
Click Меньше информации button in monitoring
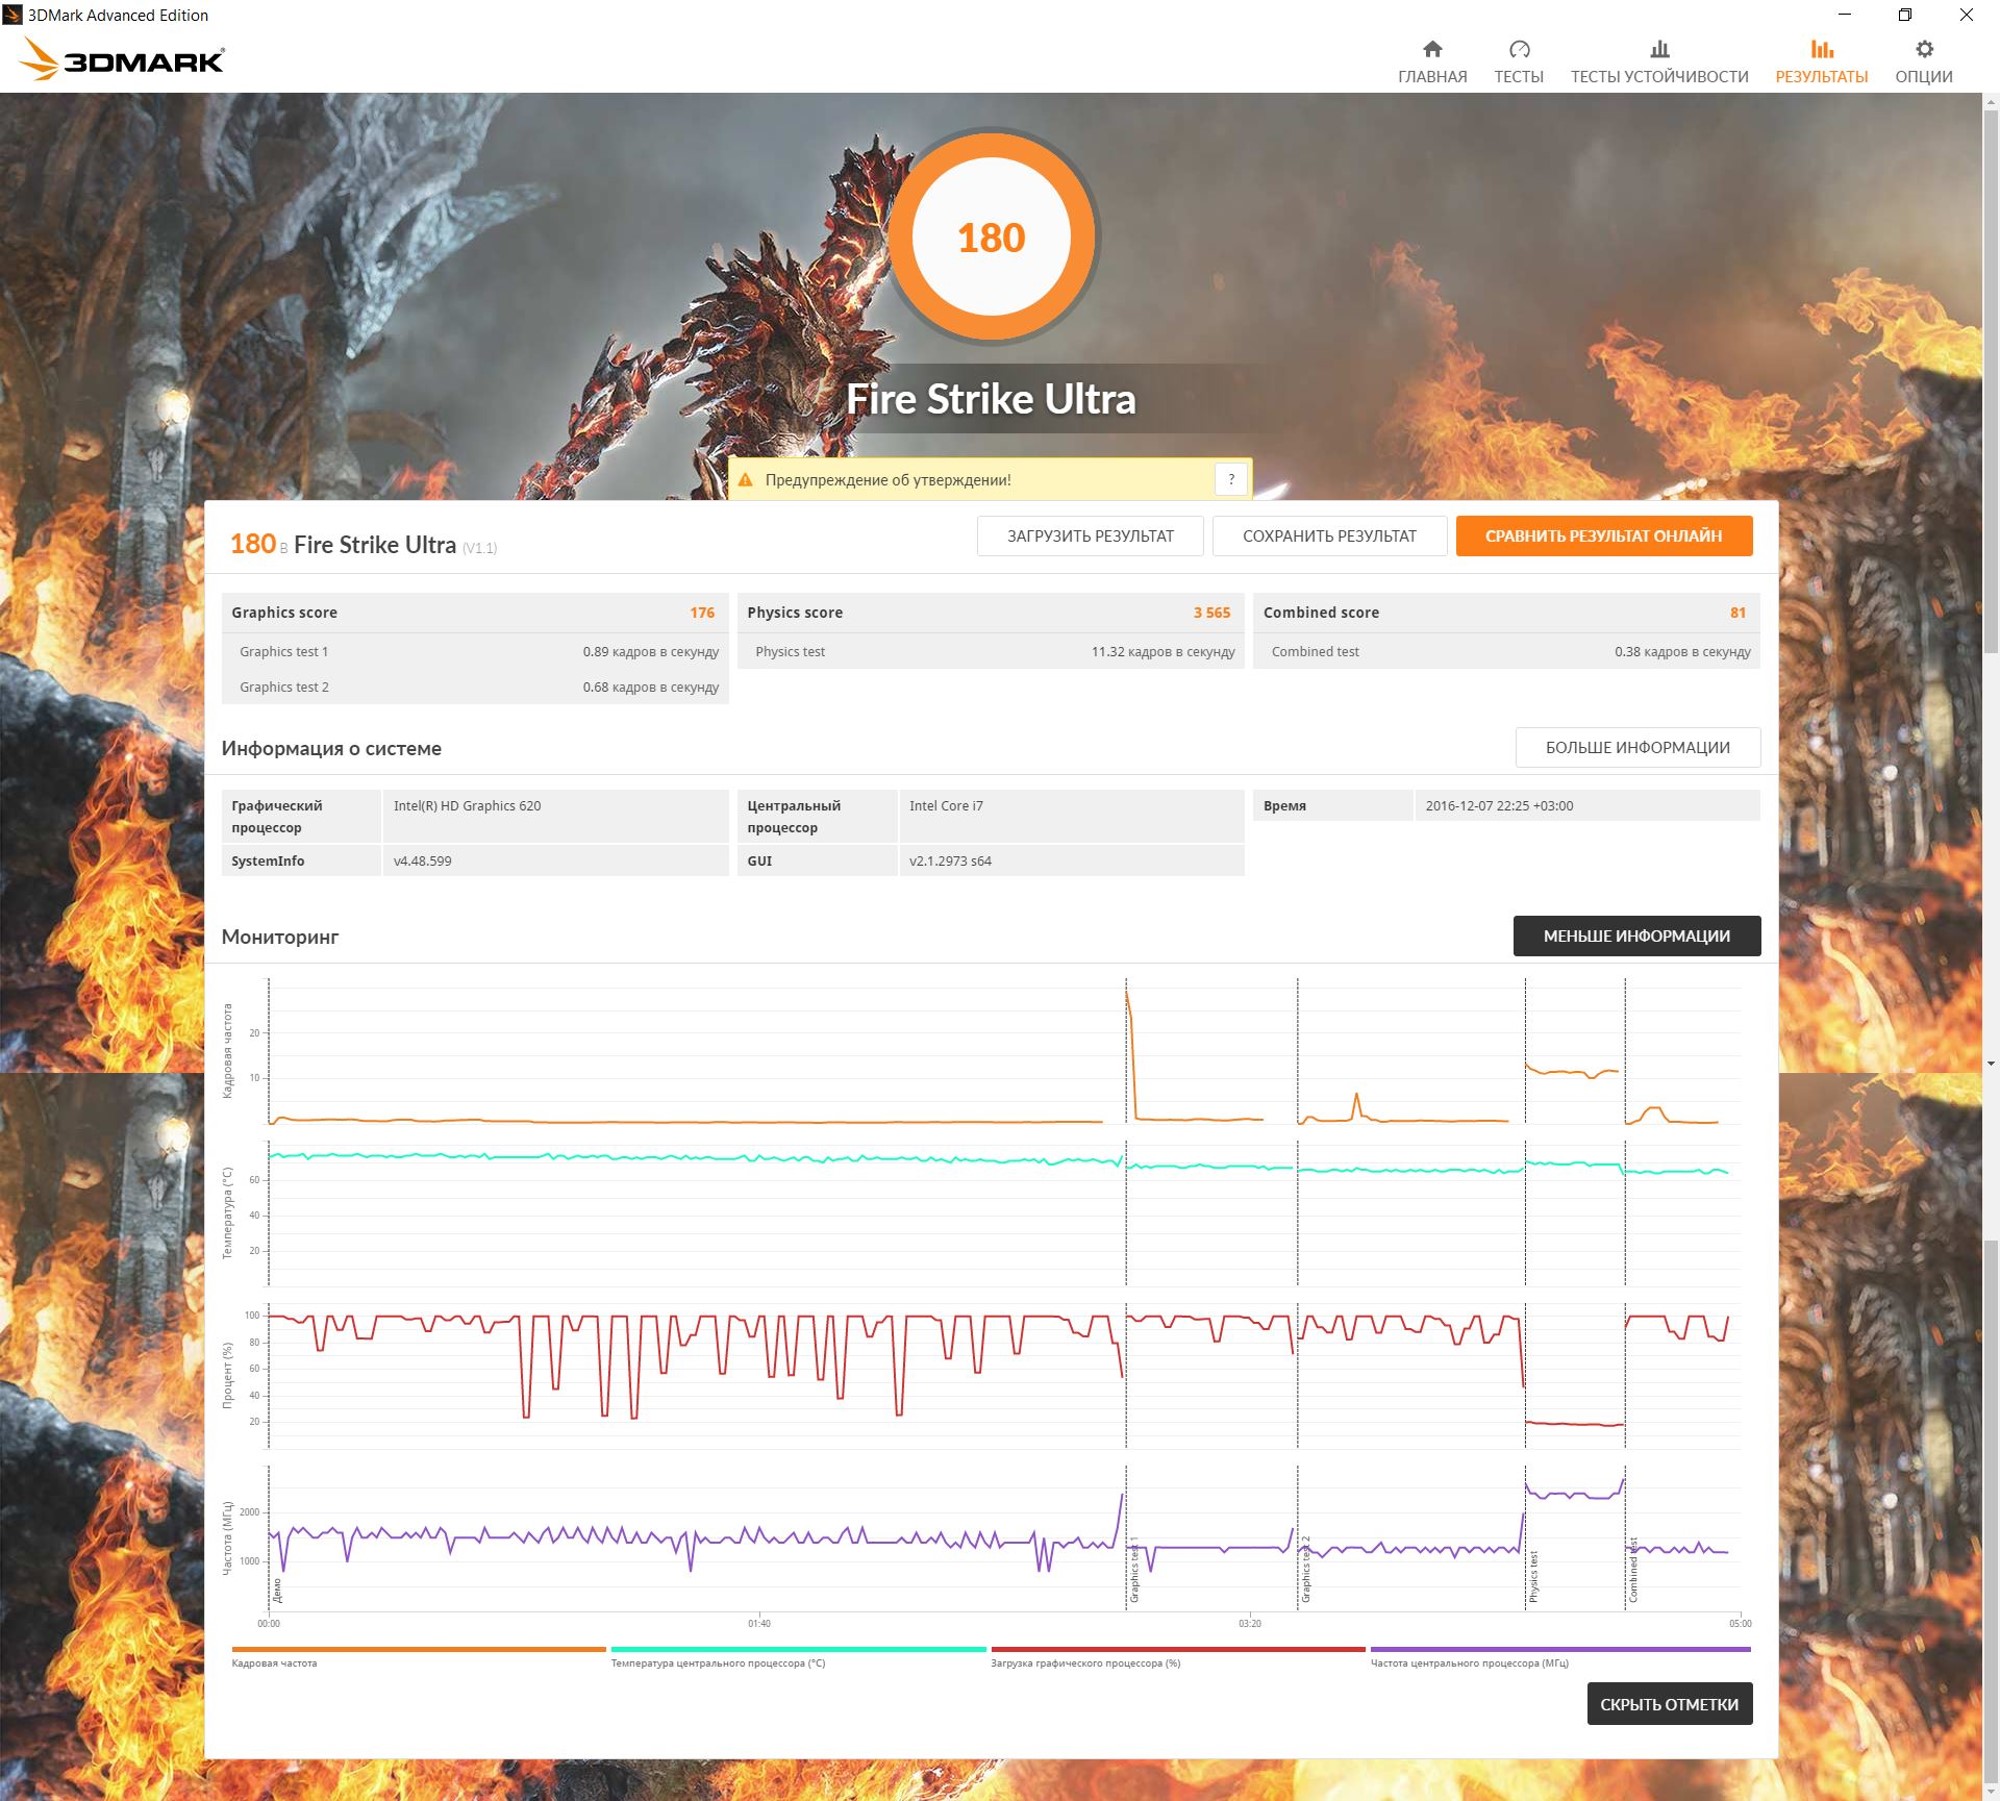click(x=1636, y=936)
